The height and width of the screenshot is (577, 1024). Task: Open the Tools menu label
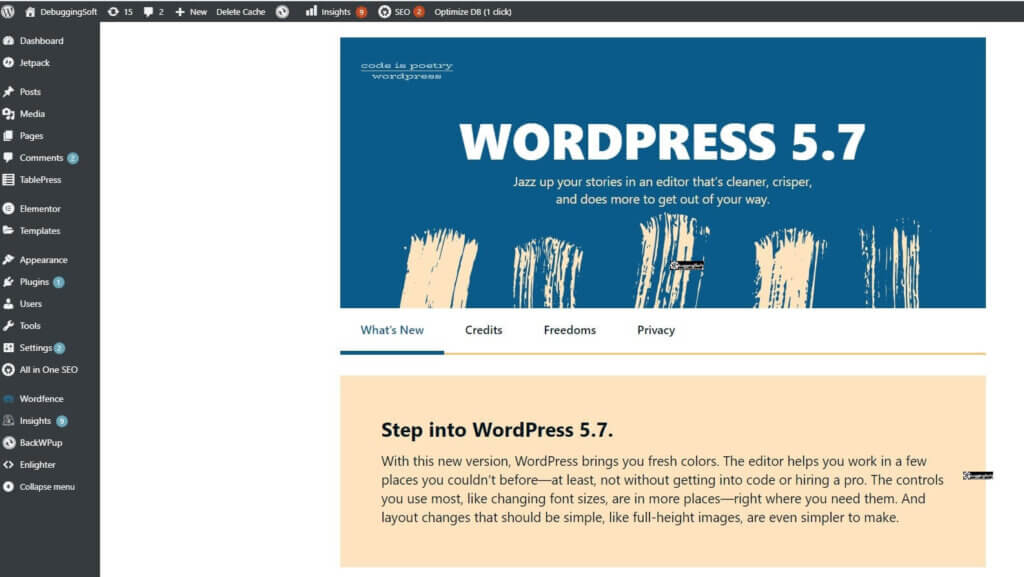(30, 326)
